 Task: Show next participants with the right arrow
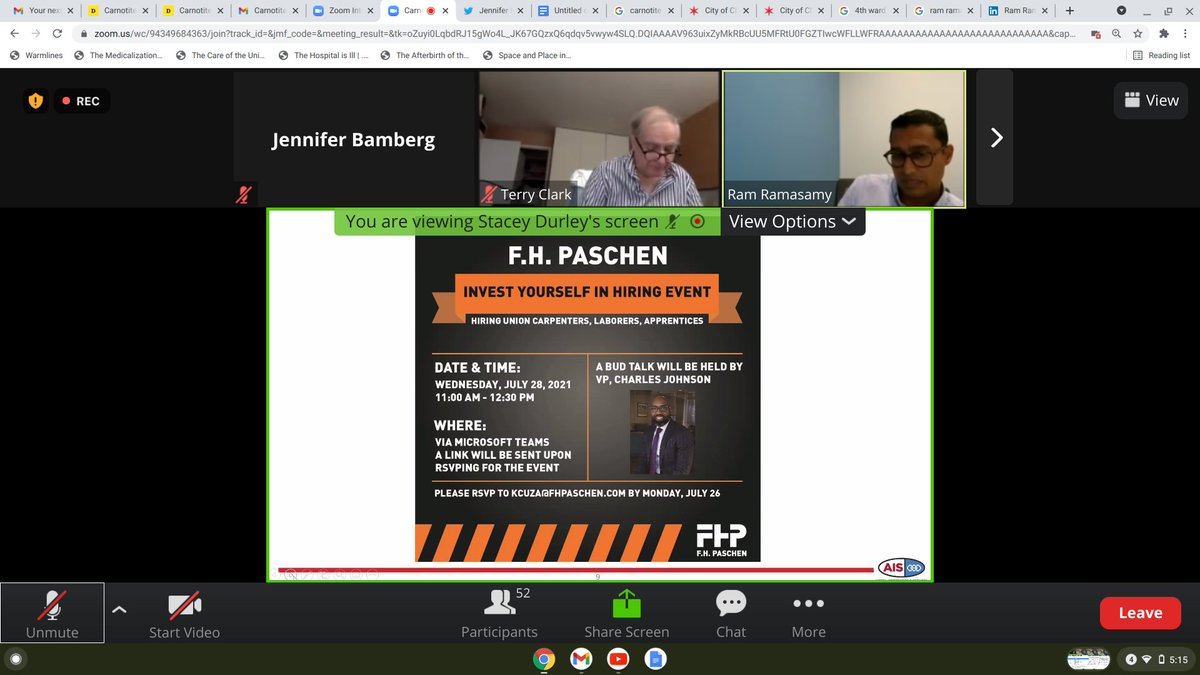coord(995,139)
